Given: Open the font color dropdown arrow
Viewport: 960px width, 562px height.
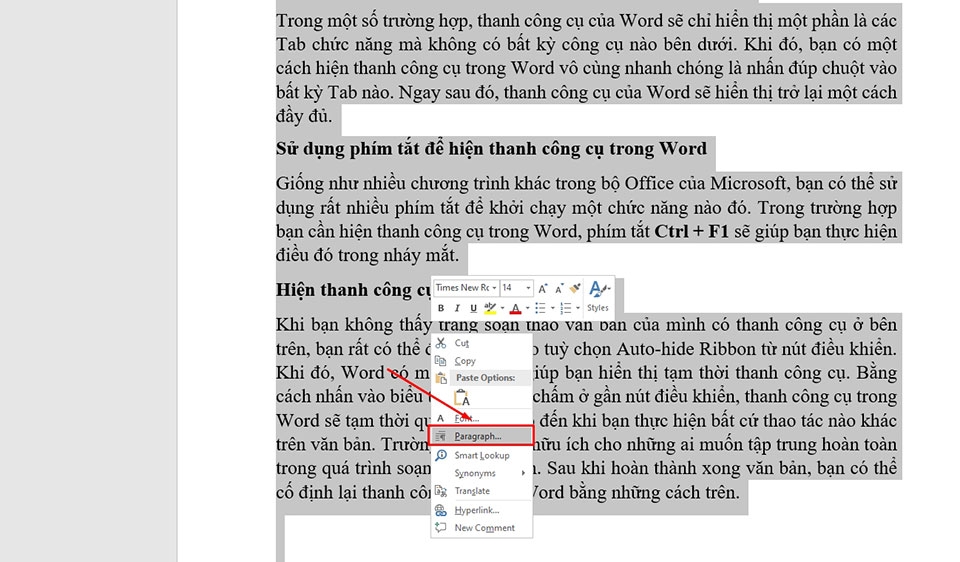Looking at the screenshot, I should tap(527, 308).
